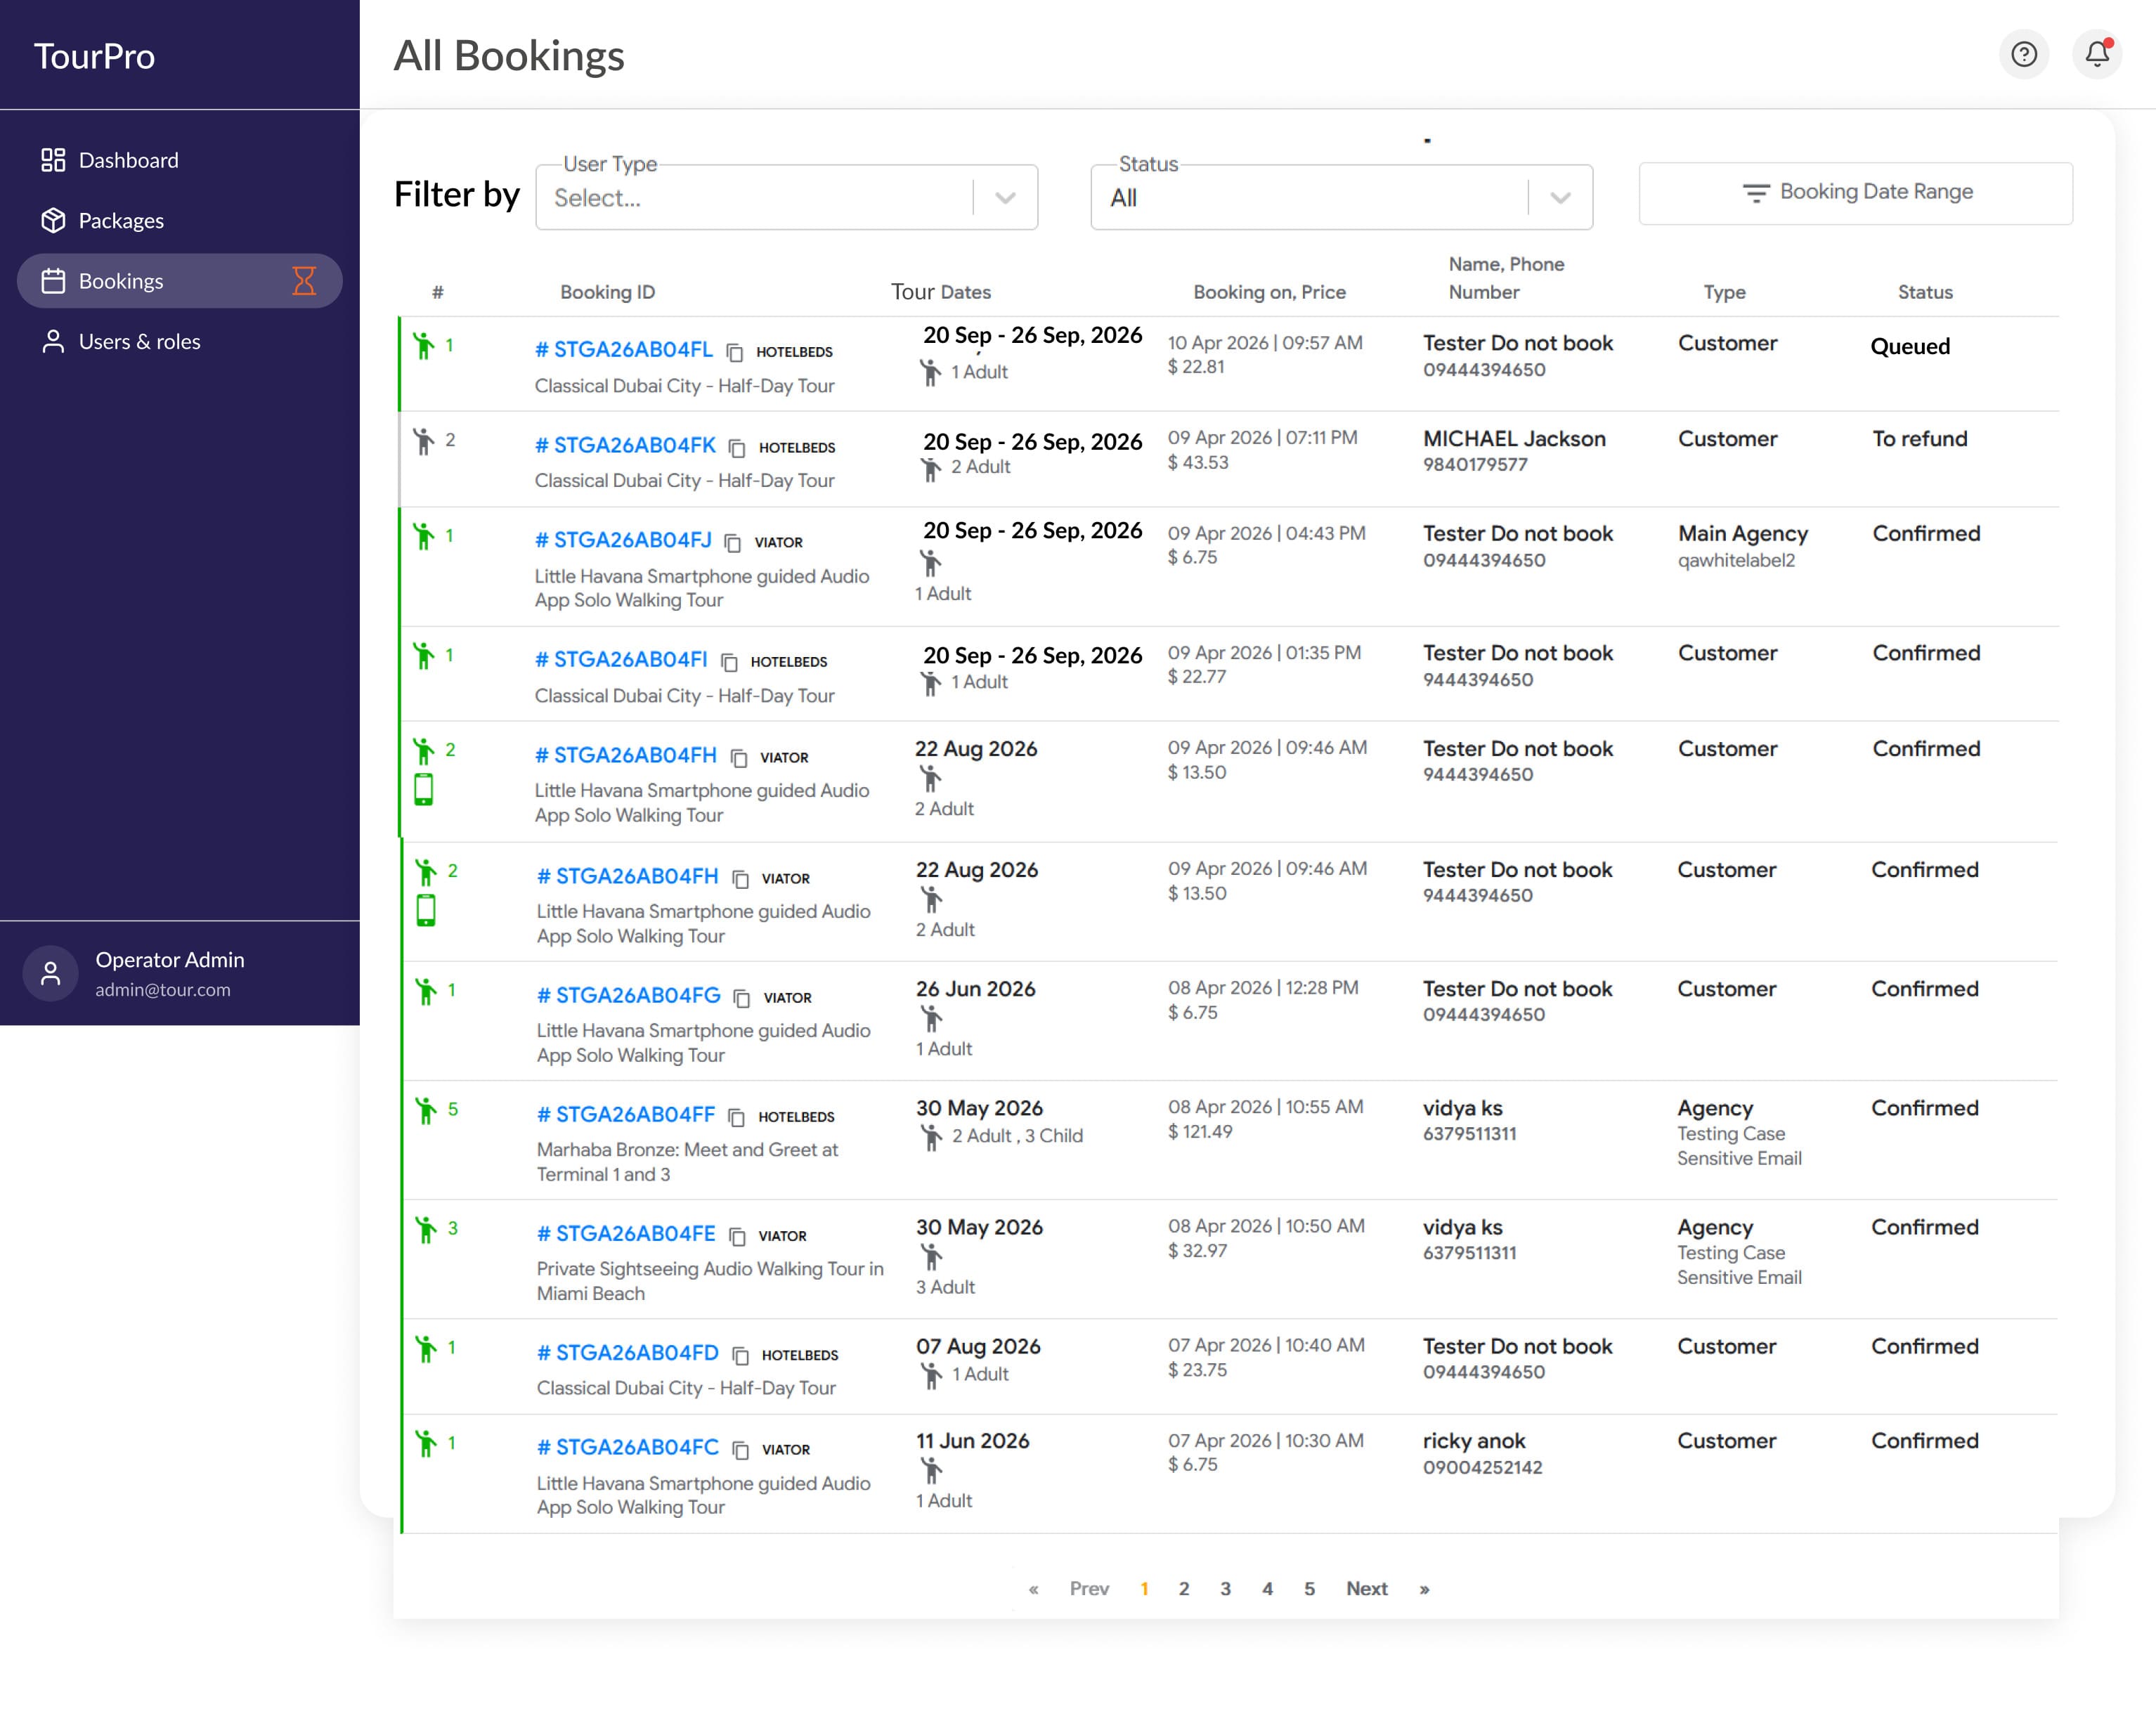Open the help question mark icon
The height and width of the screenshot is (1709, 2156).
click(x=2023, y=54)
